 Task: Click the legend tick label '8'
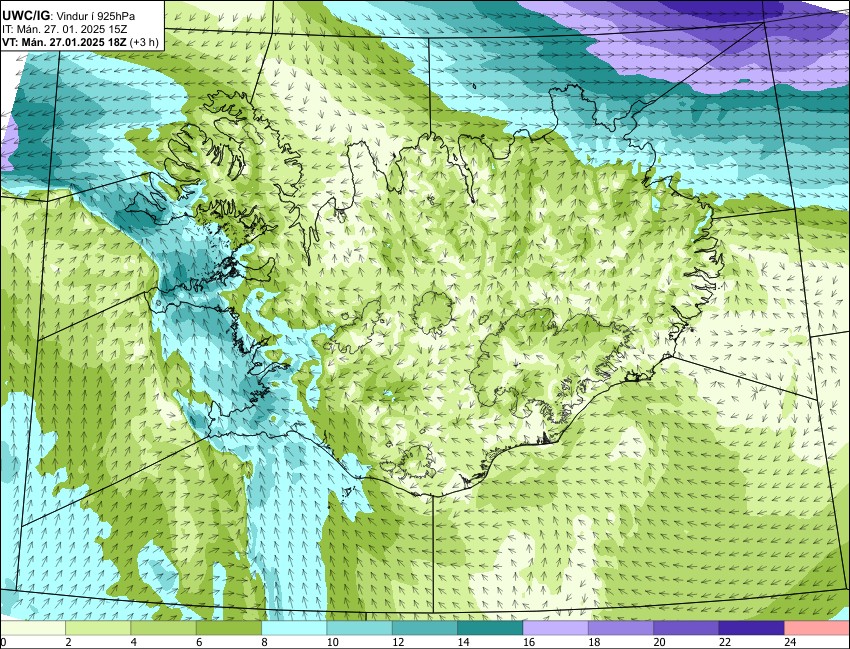pyautogui.click(x=265, y=642)
